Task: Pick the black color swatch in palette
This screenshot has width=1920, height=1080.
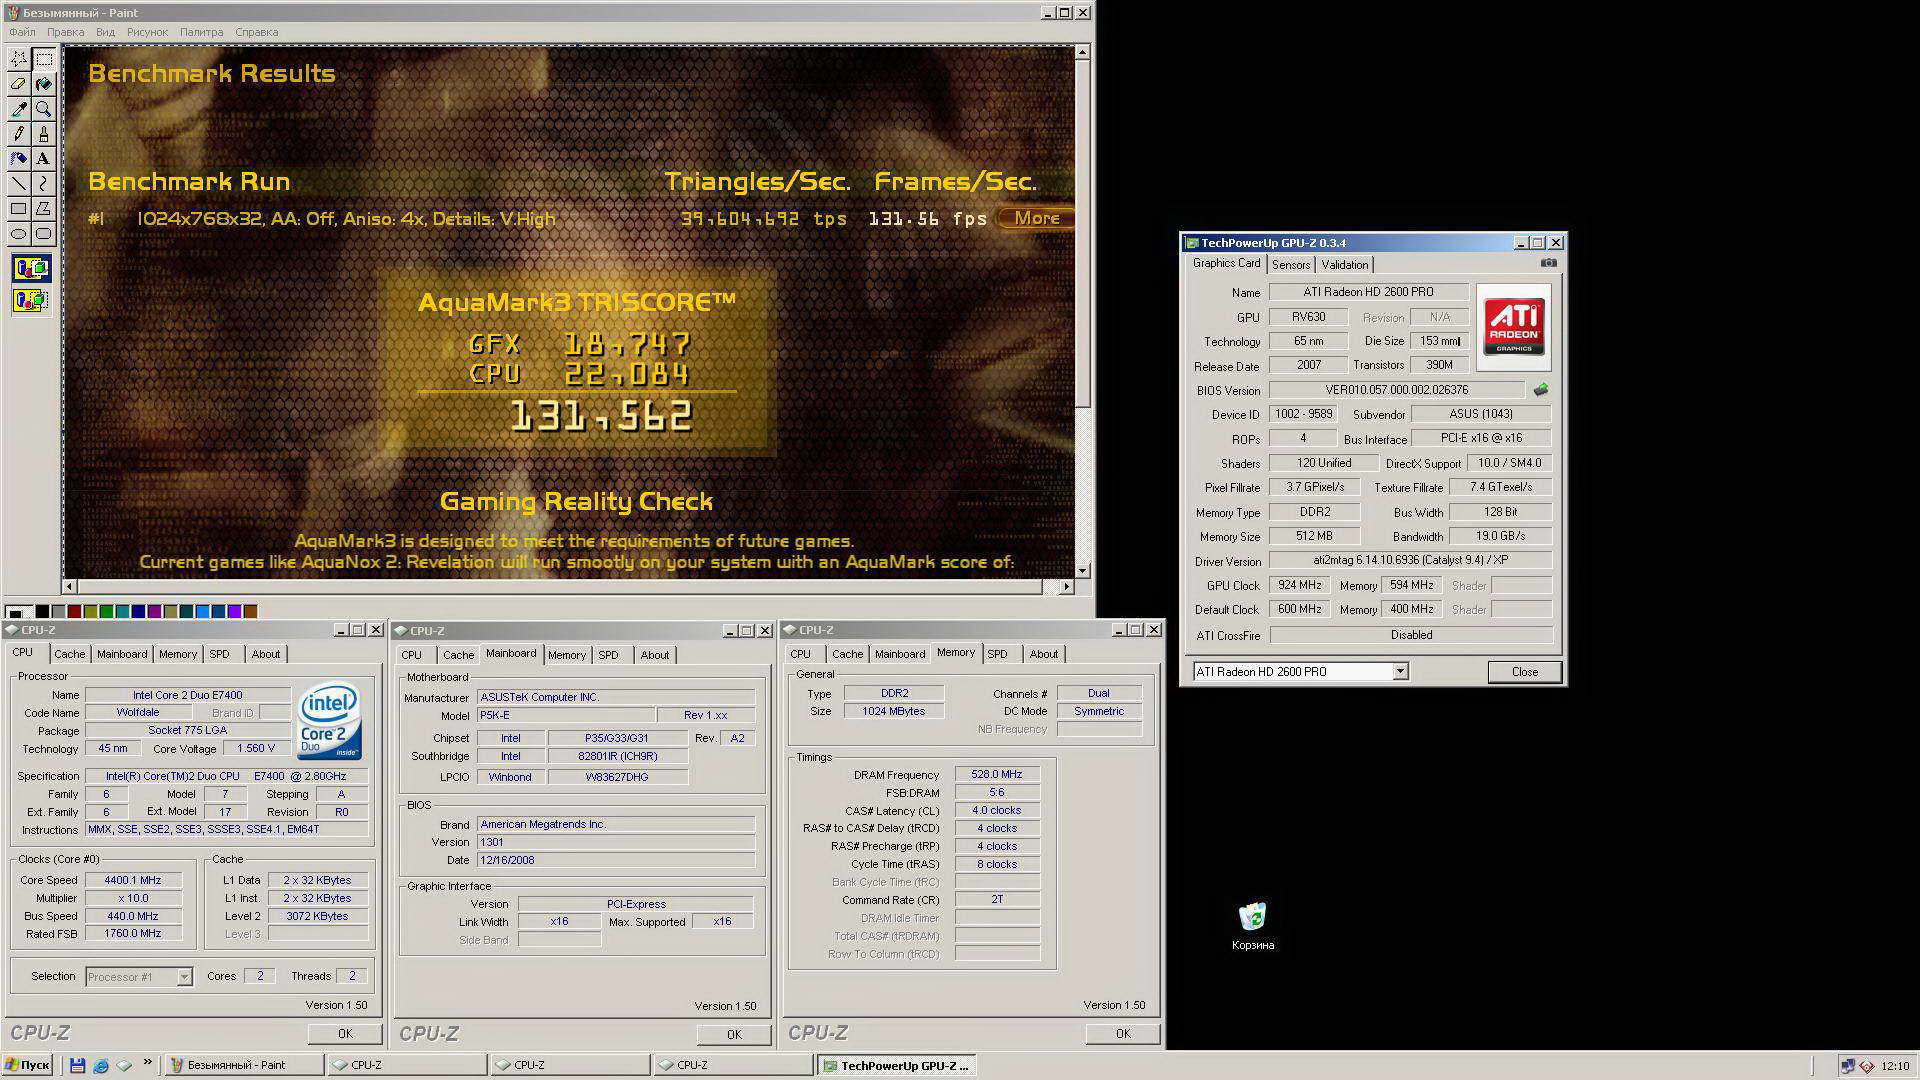Action: click(x=42, y=611)
